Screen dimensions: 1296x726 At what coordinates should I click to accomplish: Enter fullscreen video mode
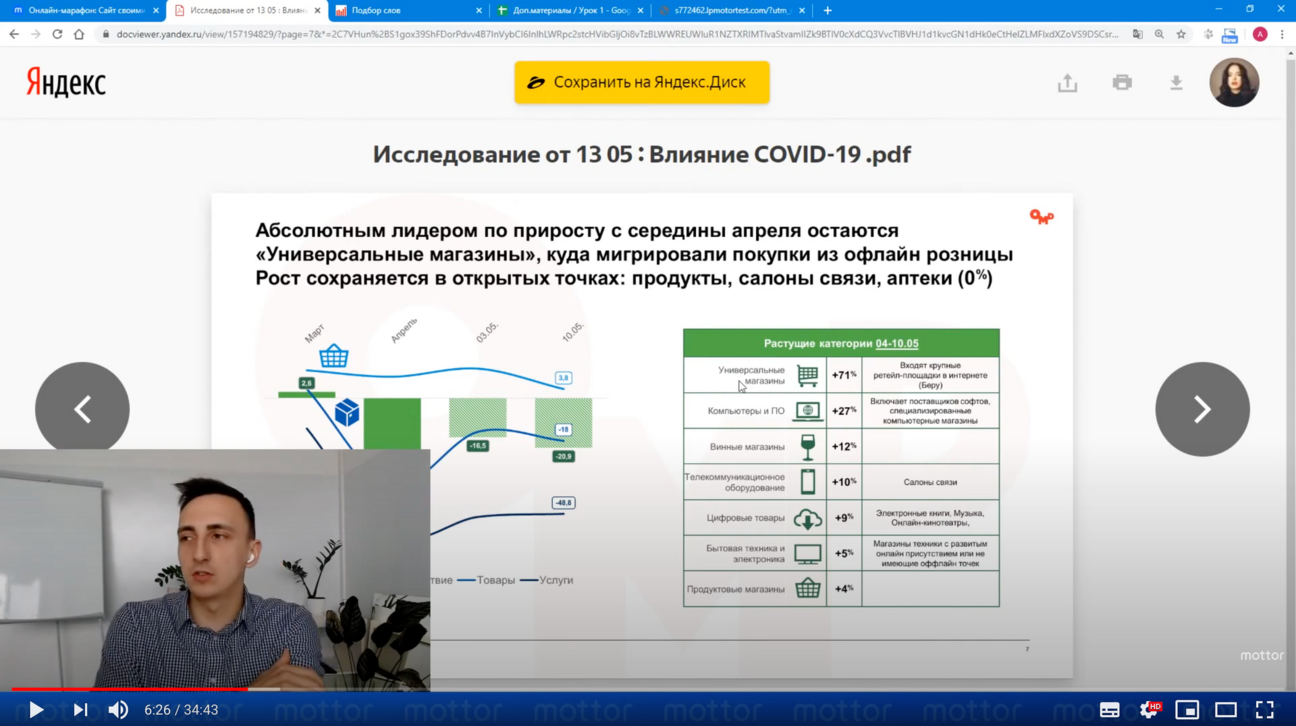(x=1265, y=710)
